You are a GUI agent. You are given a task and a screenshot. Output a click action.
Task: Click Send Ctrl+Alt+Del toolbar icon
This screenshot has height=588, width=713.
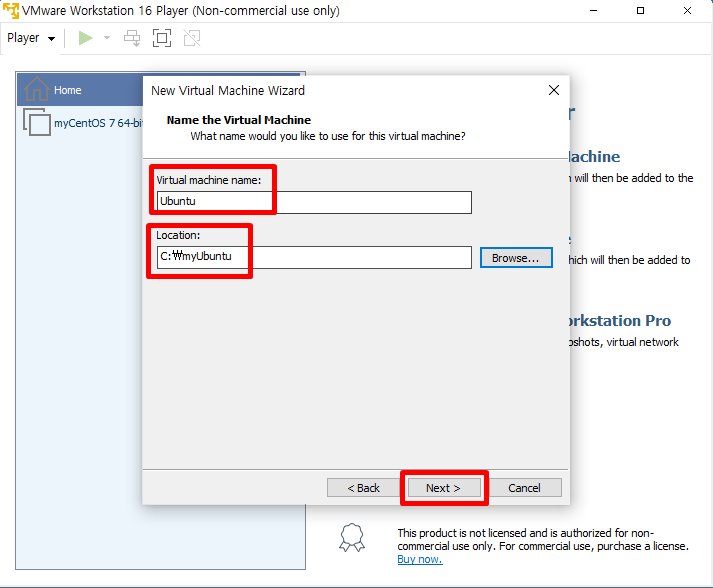[x=132, y=38]
